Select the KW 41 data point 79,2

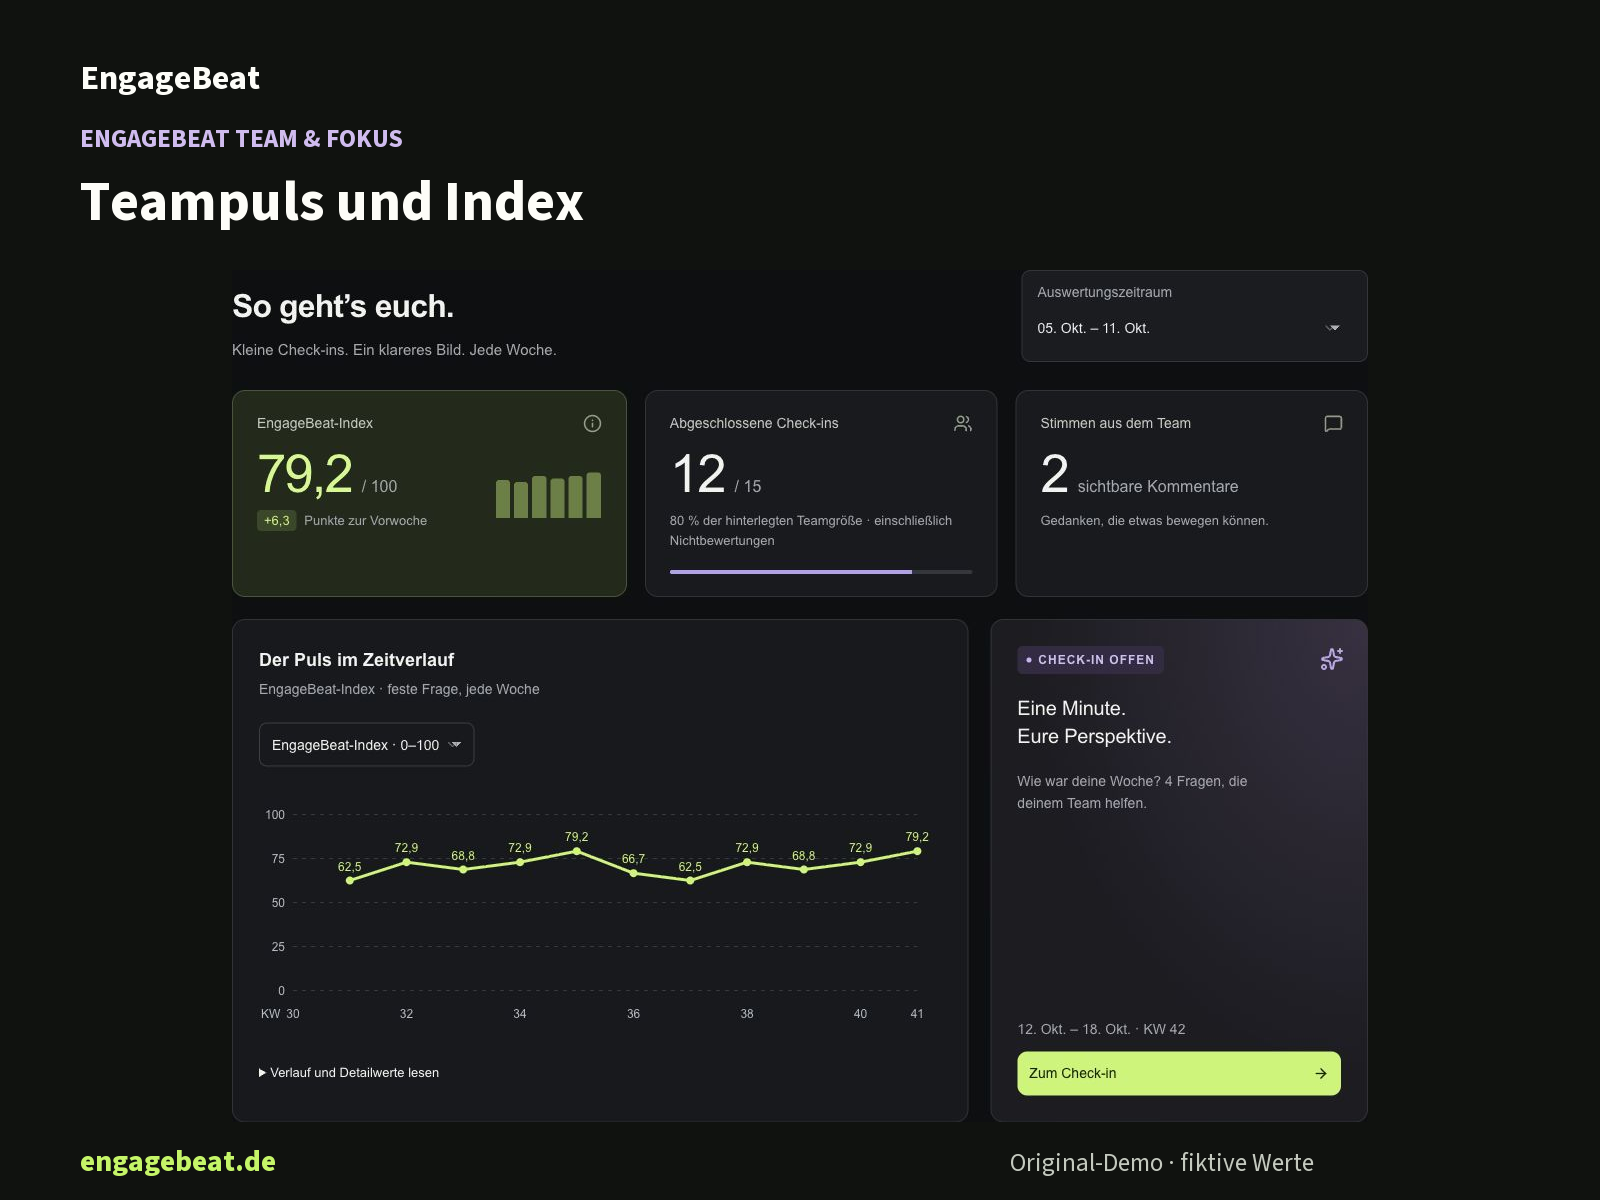click(917, 851)
